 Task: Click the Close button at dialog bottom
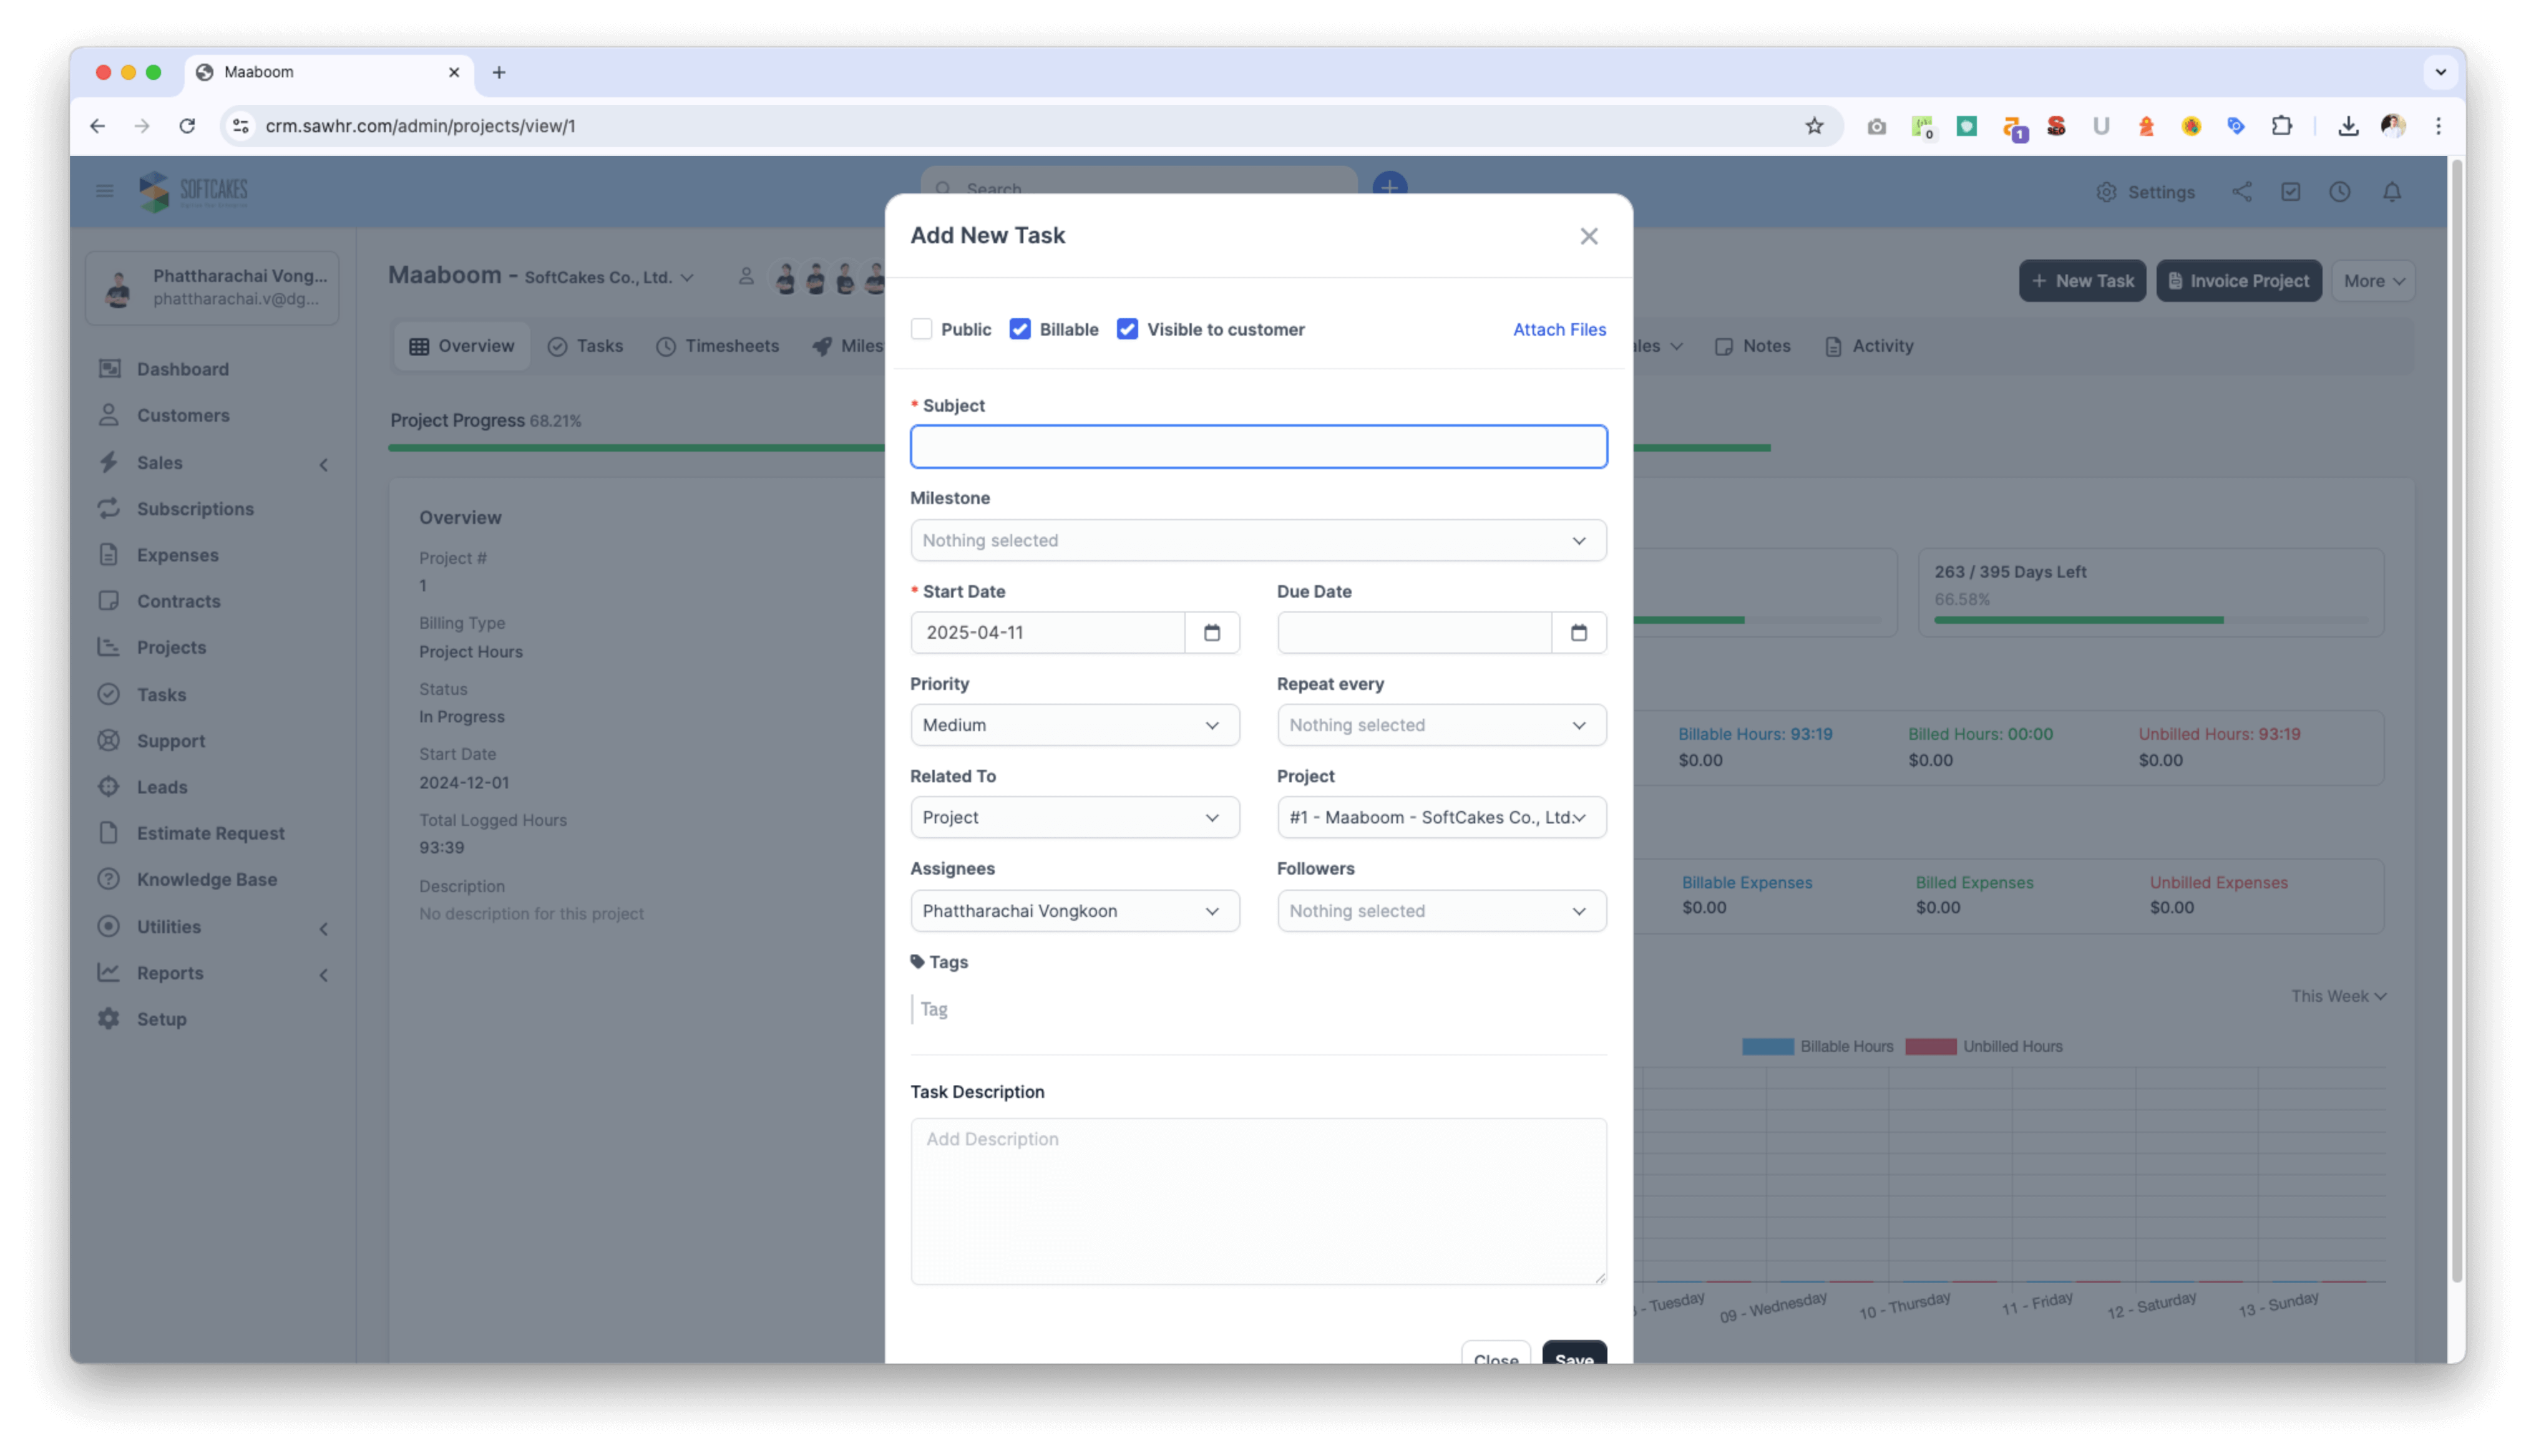tap(1495, 1352)
